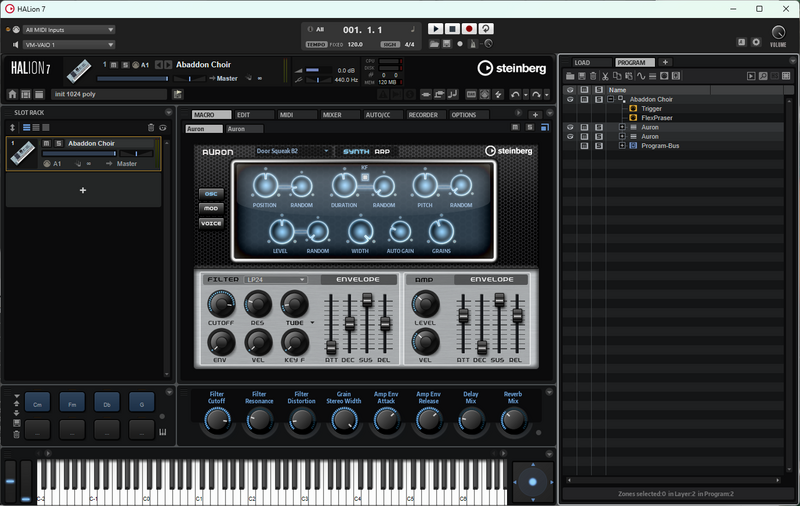Click the Db chord trigger pad

(x=107, y=402)
